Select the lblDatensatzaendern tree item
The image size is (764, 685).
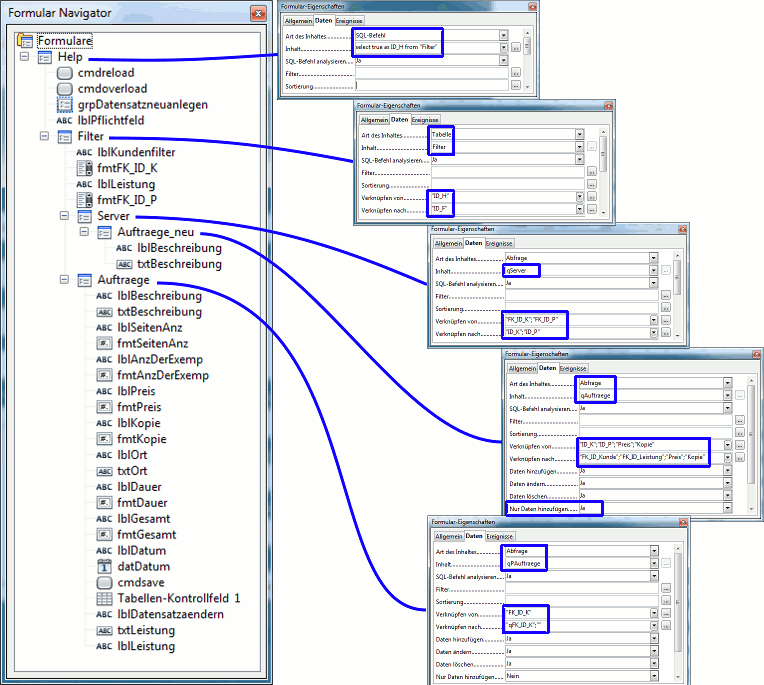click(170, 614)
